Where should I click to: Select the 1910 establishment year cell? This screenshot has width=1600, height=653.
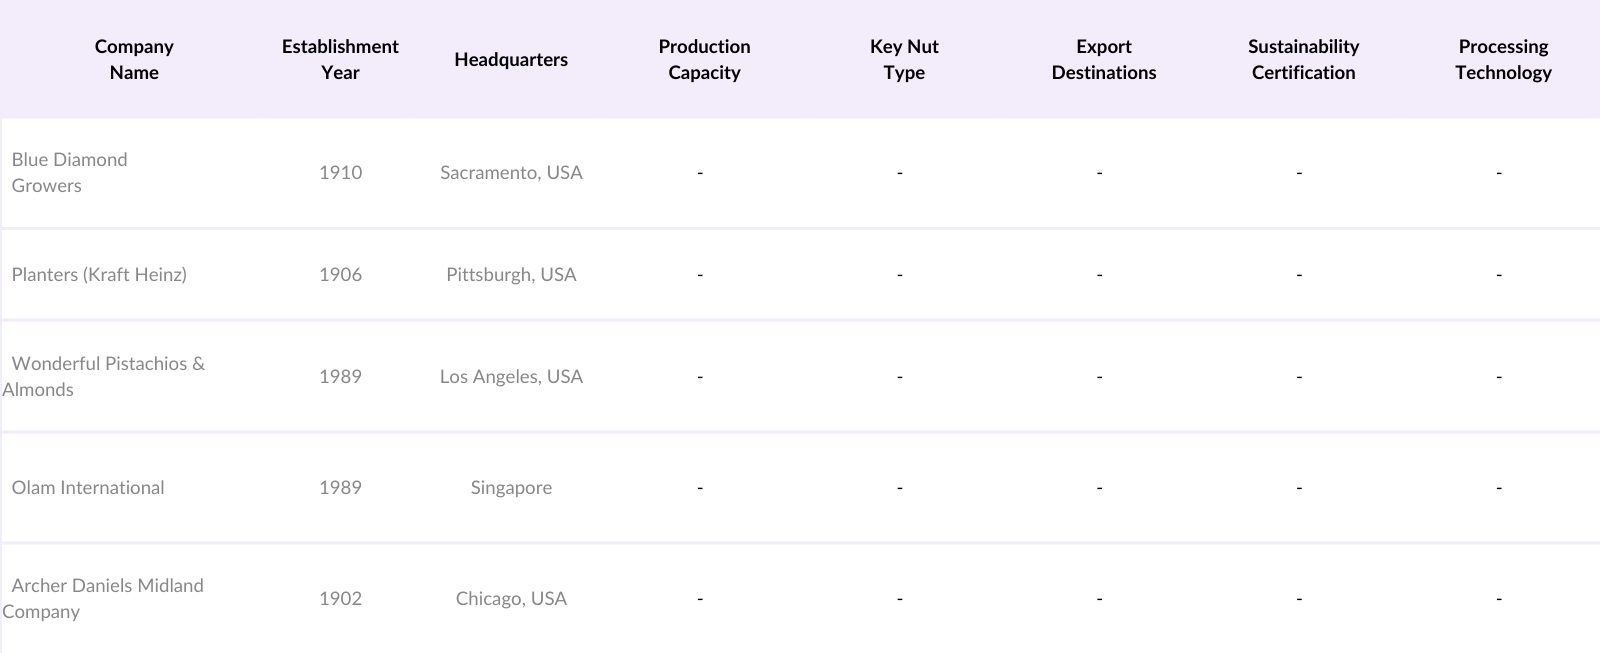tap(340, 172)
